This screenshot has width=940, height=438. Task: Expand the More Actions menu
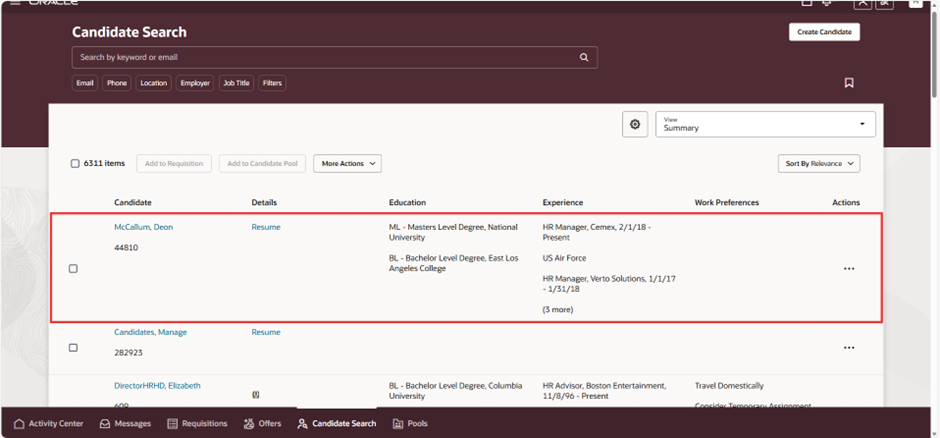[347, 164]
